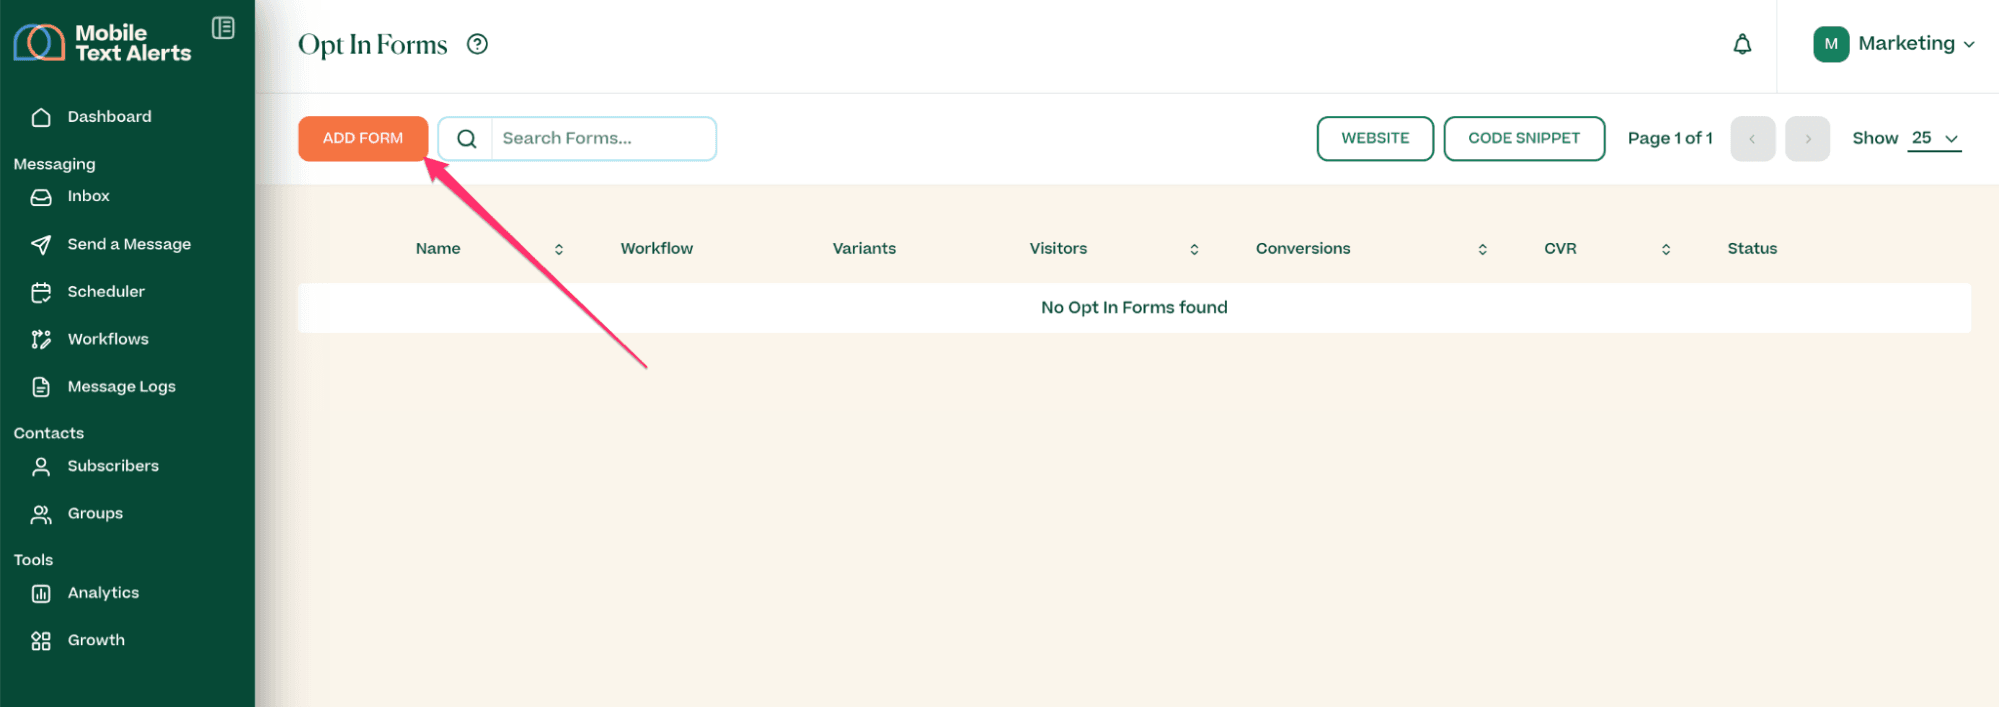The height and width of the screenshot is (707, 1999).
Task: Sort table by Conversions column arrows
Action: click(1482, 249)
